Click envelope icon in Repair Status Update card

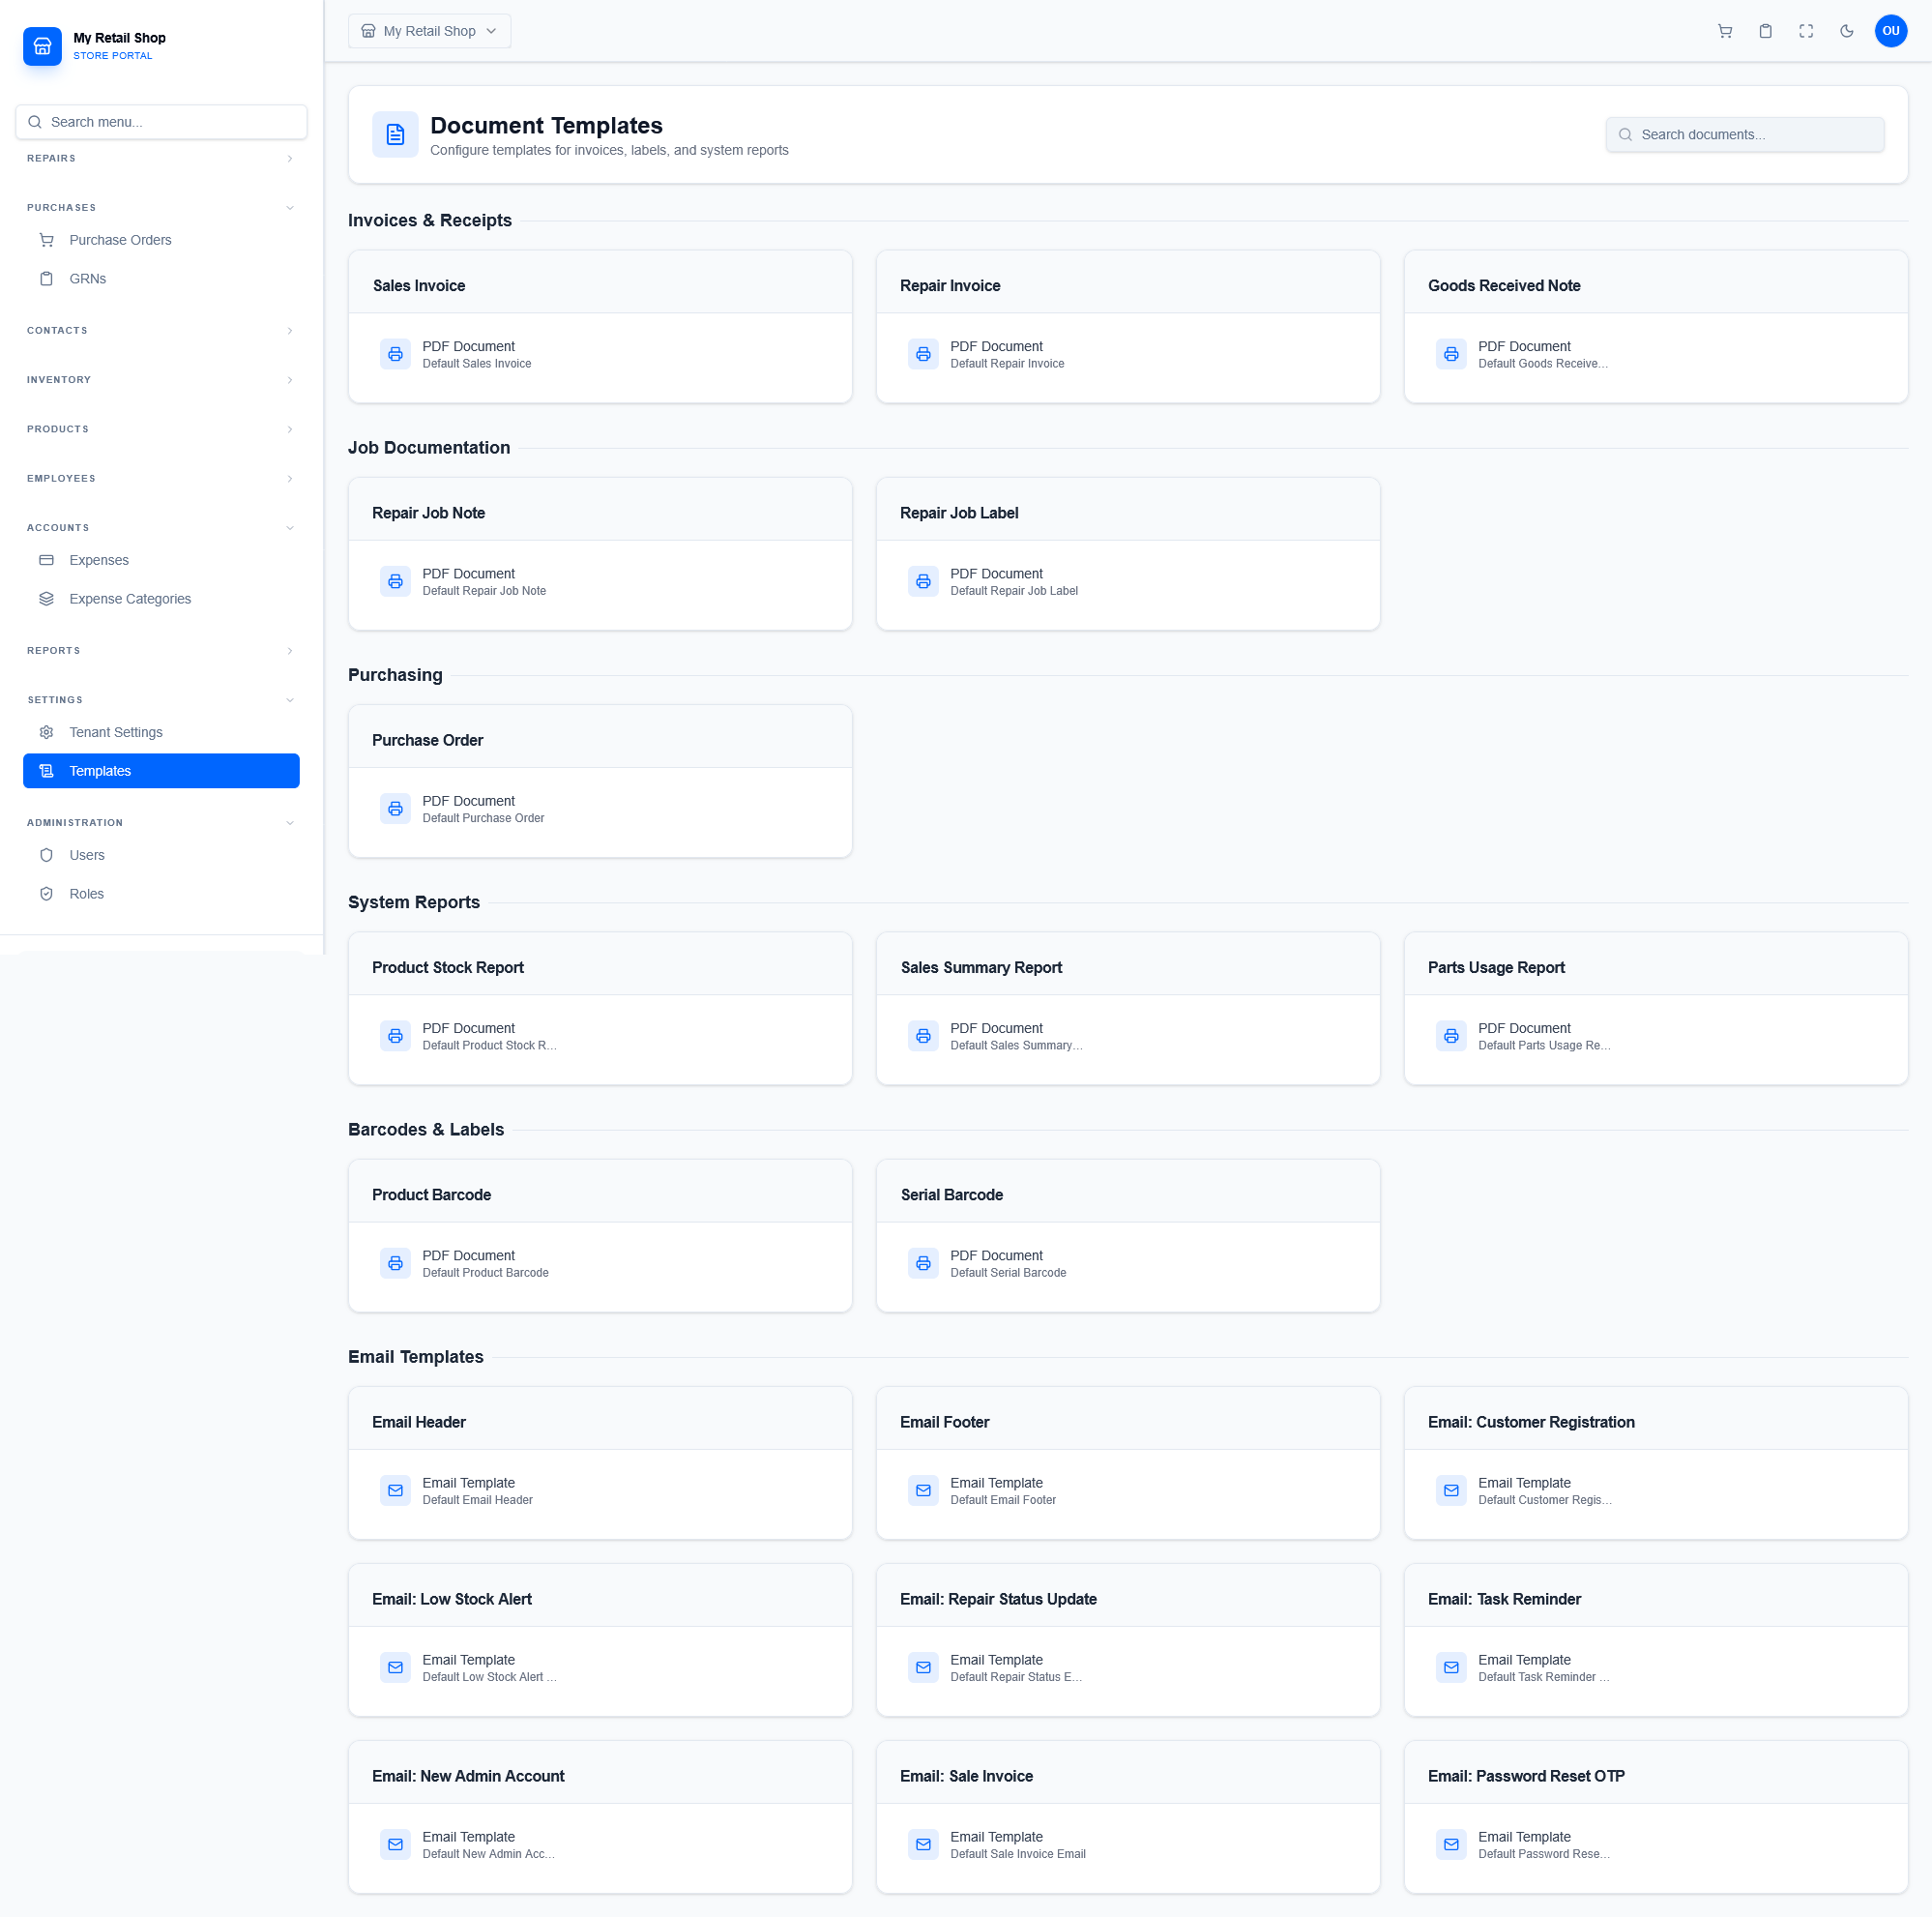[x=923, y=1667]
